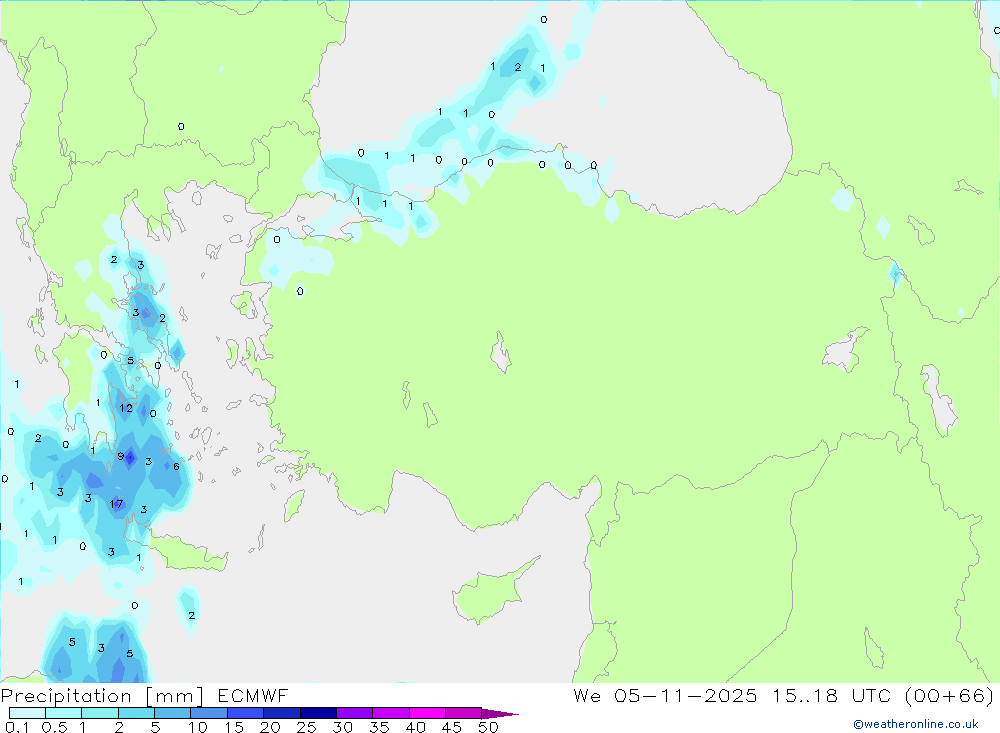Click the '(00+66)' forecast offset text

click(x=949, y=696)
